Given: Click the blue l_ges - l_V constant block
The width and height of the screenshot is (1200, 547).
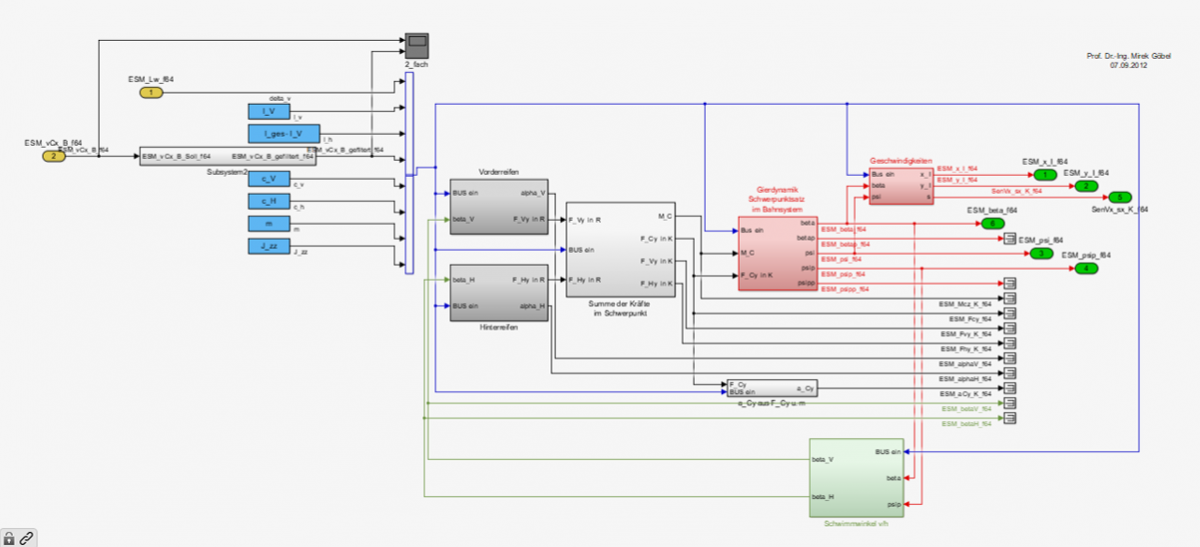Looking at the screenshot, I should point(283,133).
